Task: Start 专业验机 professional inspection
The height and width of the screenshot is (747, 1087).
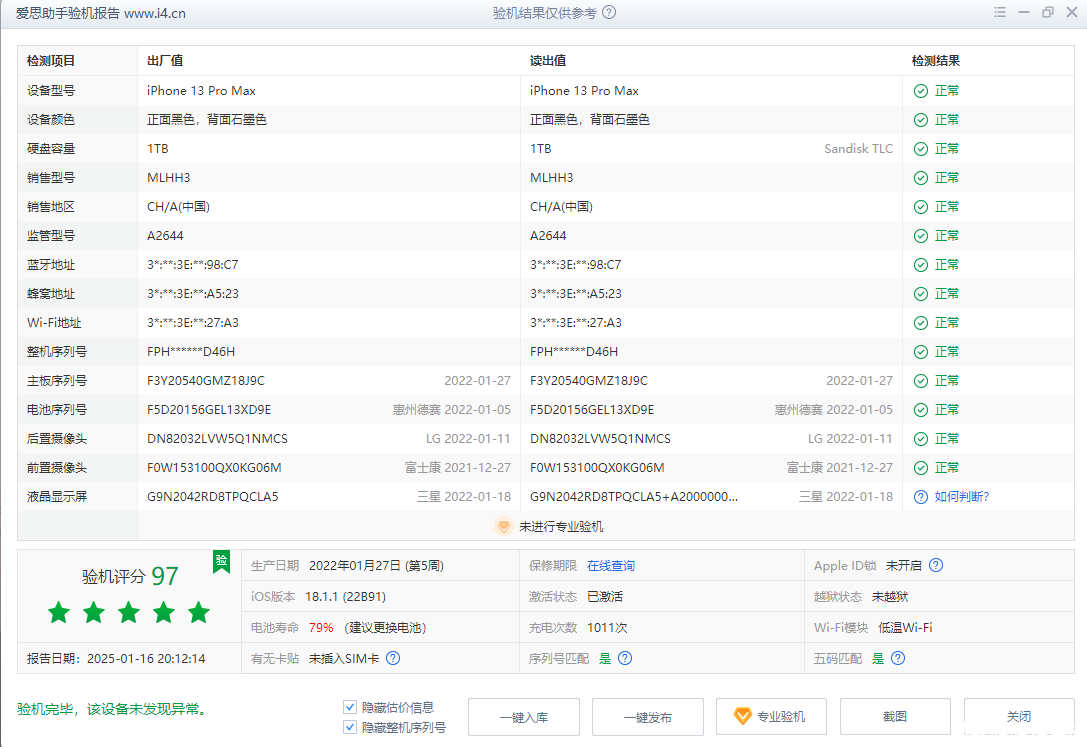Action: (772, 717)
